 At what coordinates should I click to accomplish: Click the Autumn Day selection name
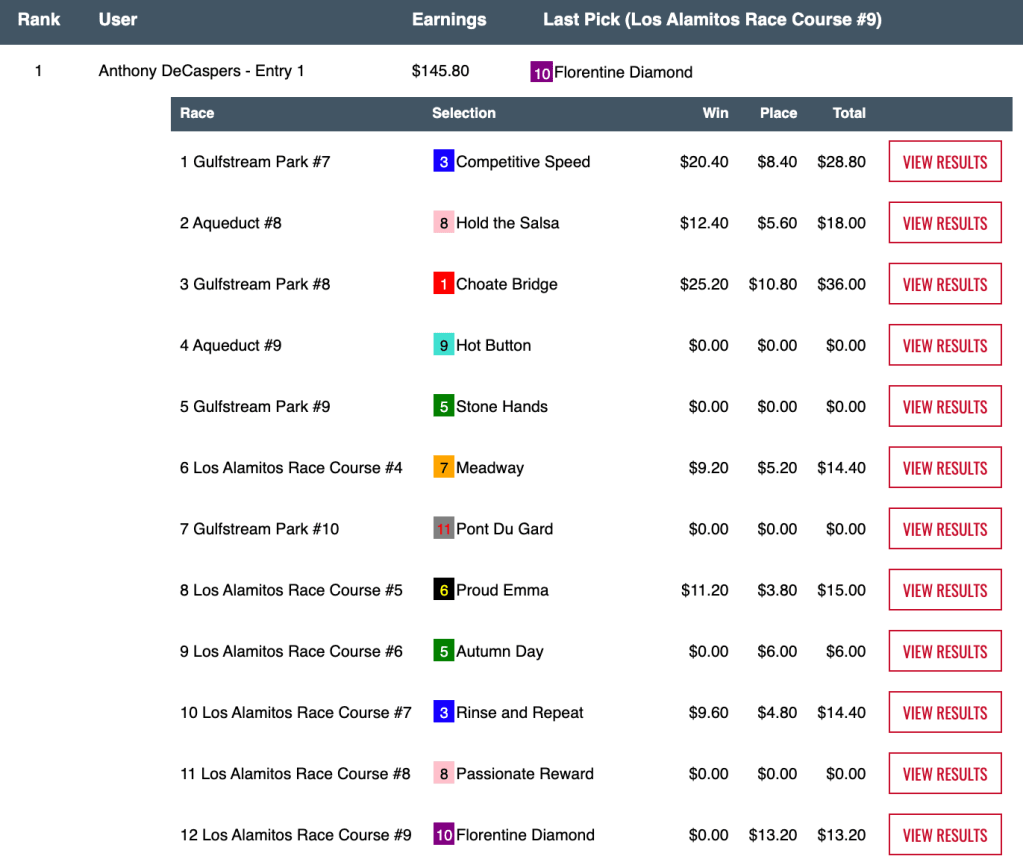tap(499, 652)
